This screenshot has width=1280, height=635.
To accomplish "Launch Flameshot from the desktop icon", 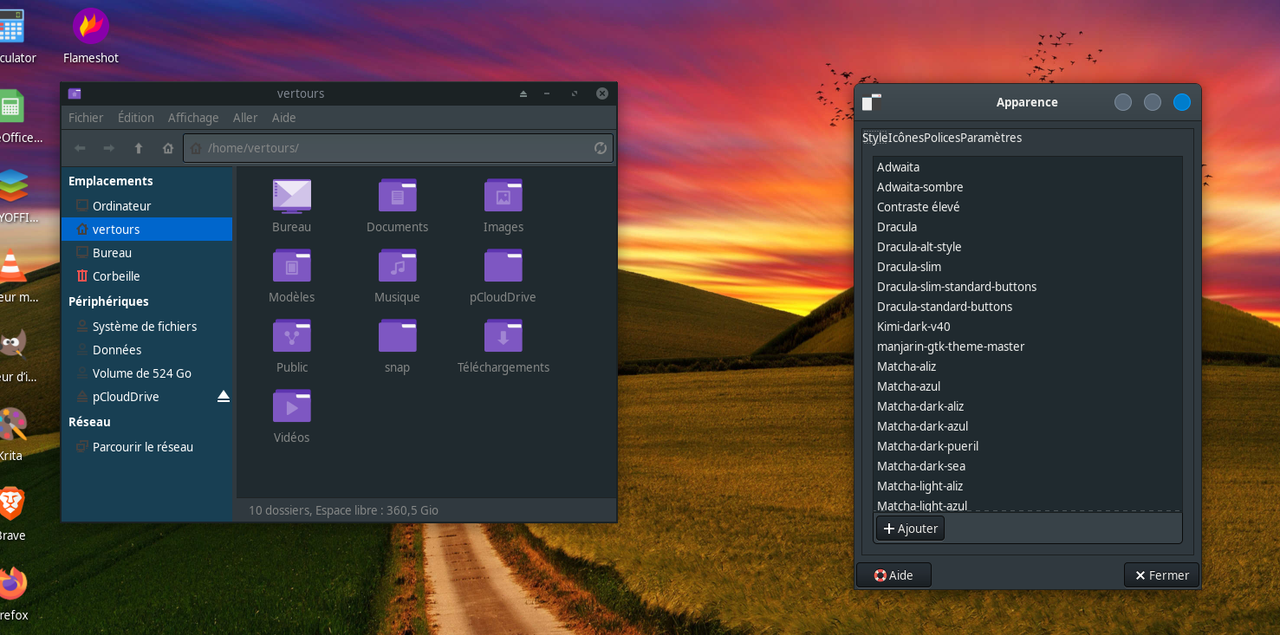I will [x=91, y=25].
